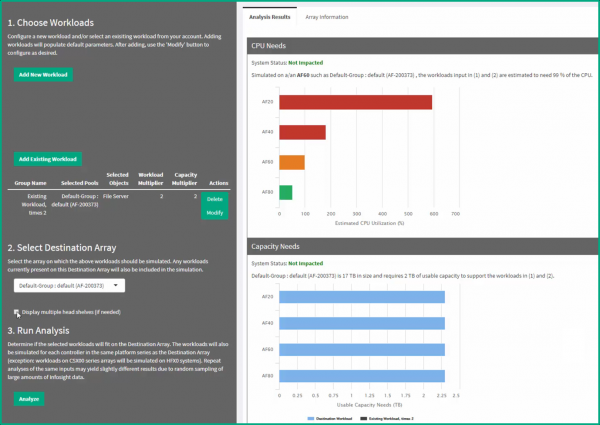
Task: Click the AF80 capacity needs bar
Action: pos(362,376)
